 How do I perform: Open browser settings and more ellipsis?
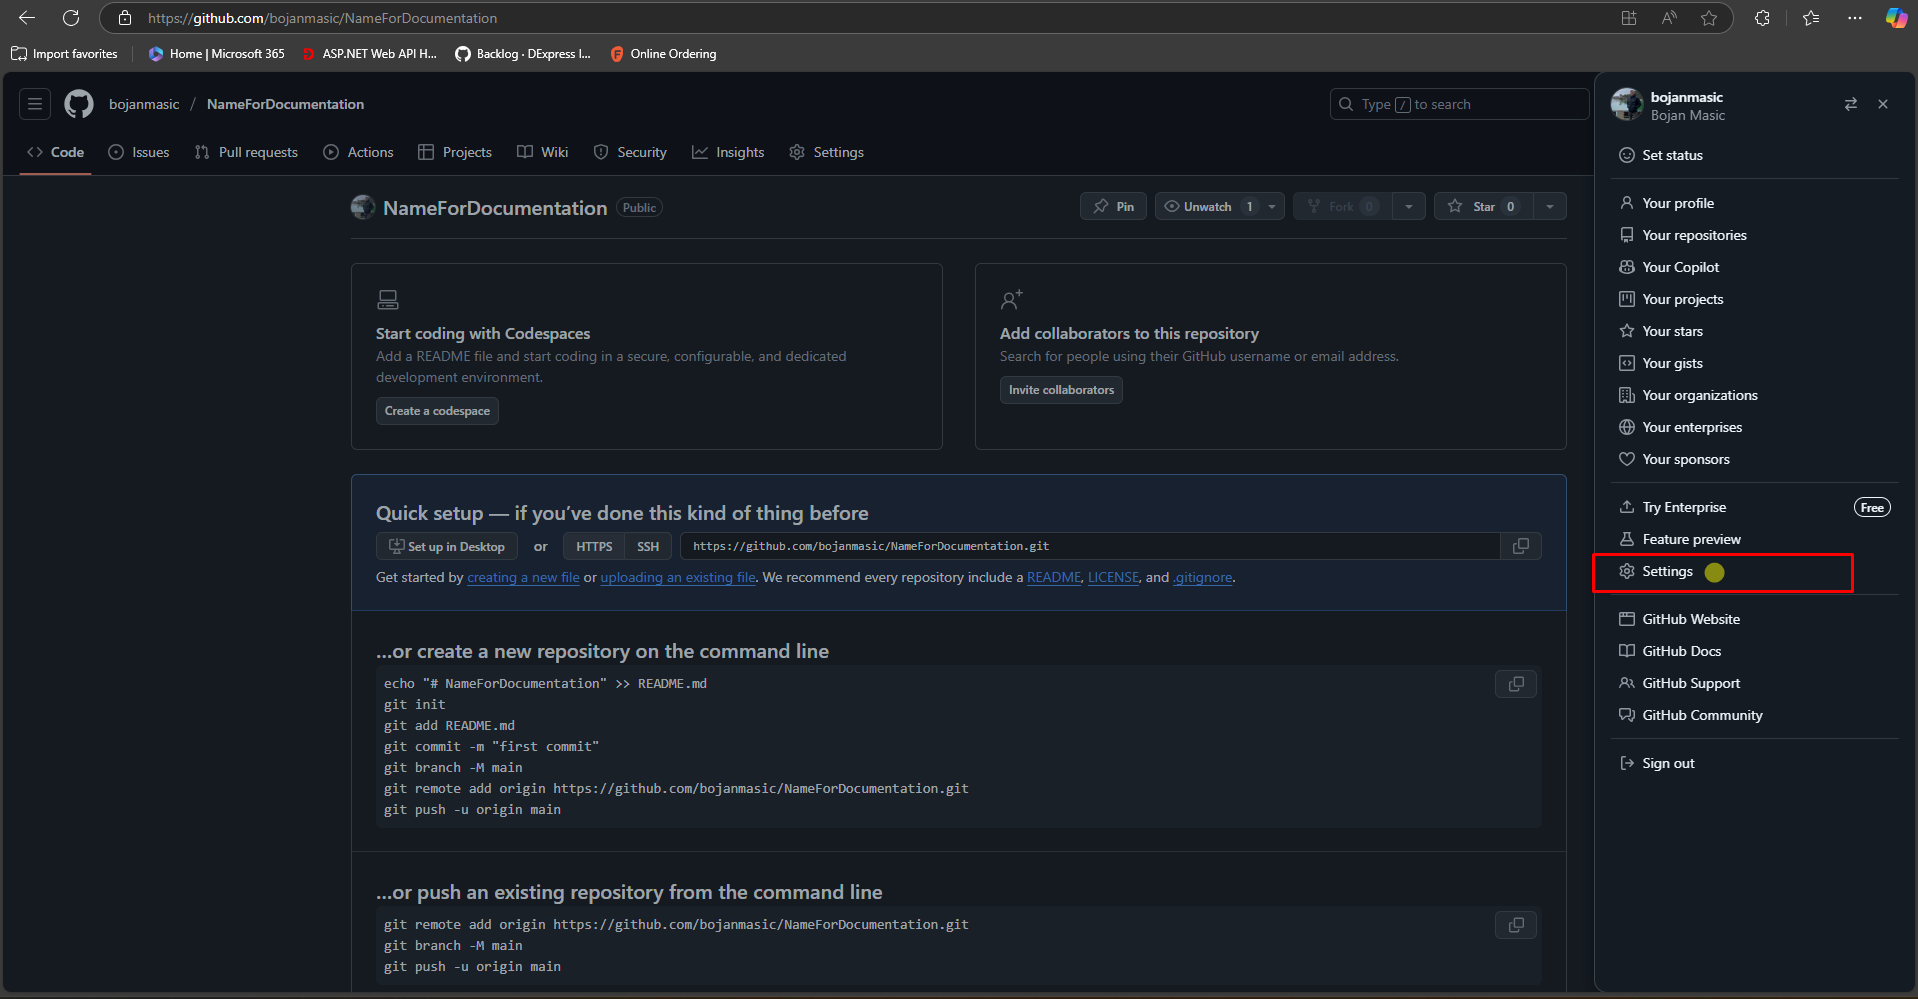1855,18
